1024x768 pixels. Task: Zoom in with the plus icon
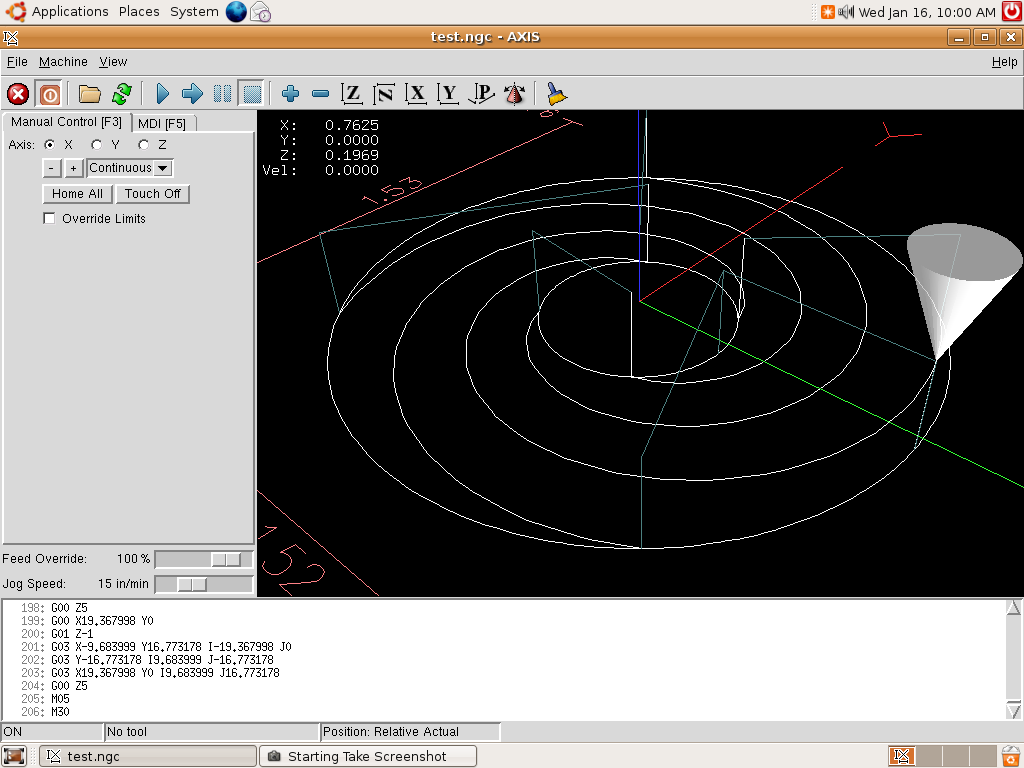pos(290,94)
